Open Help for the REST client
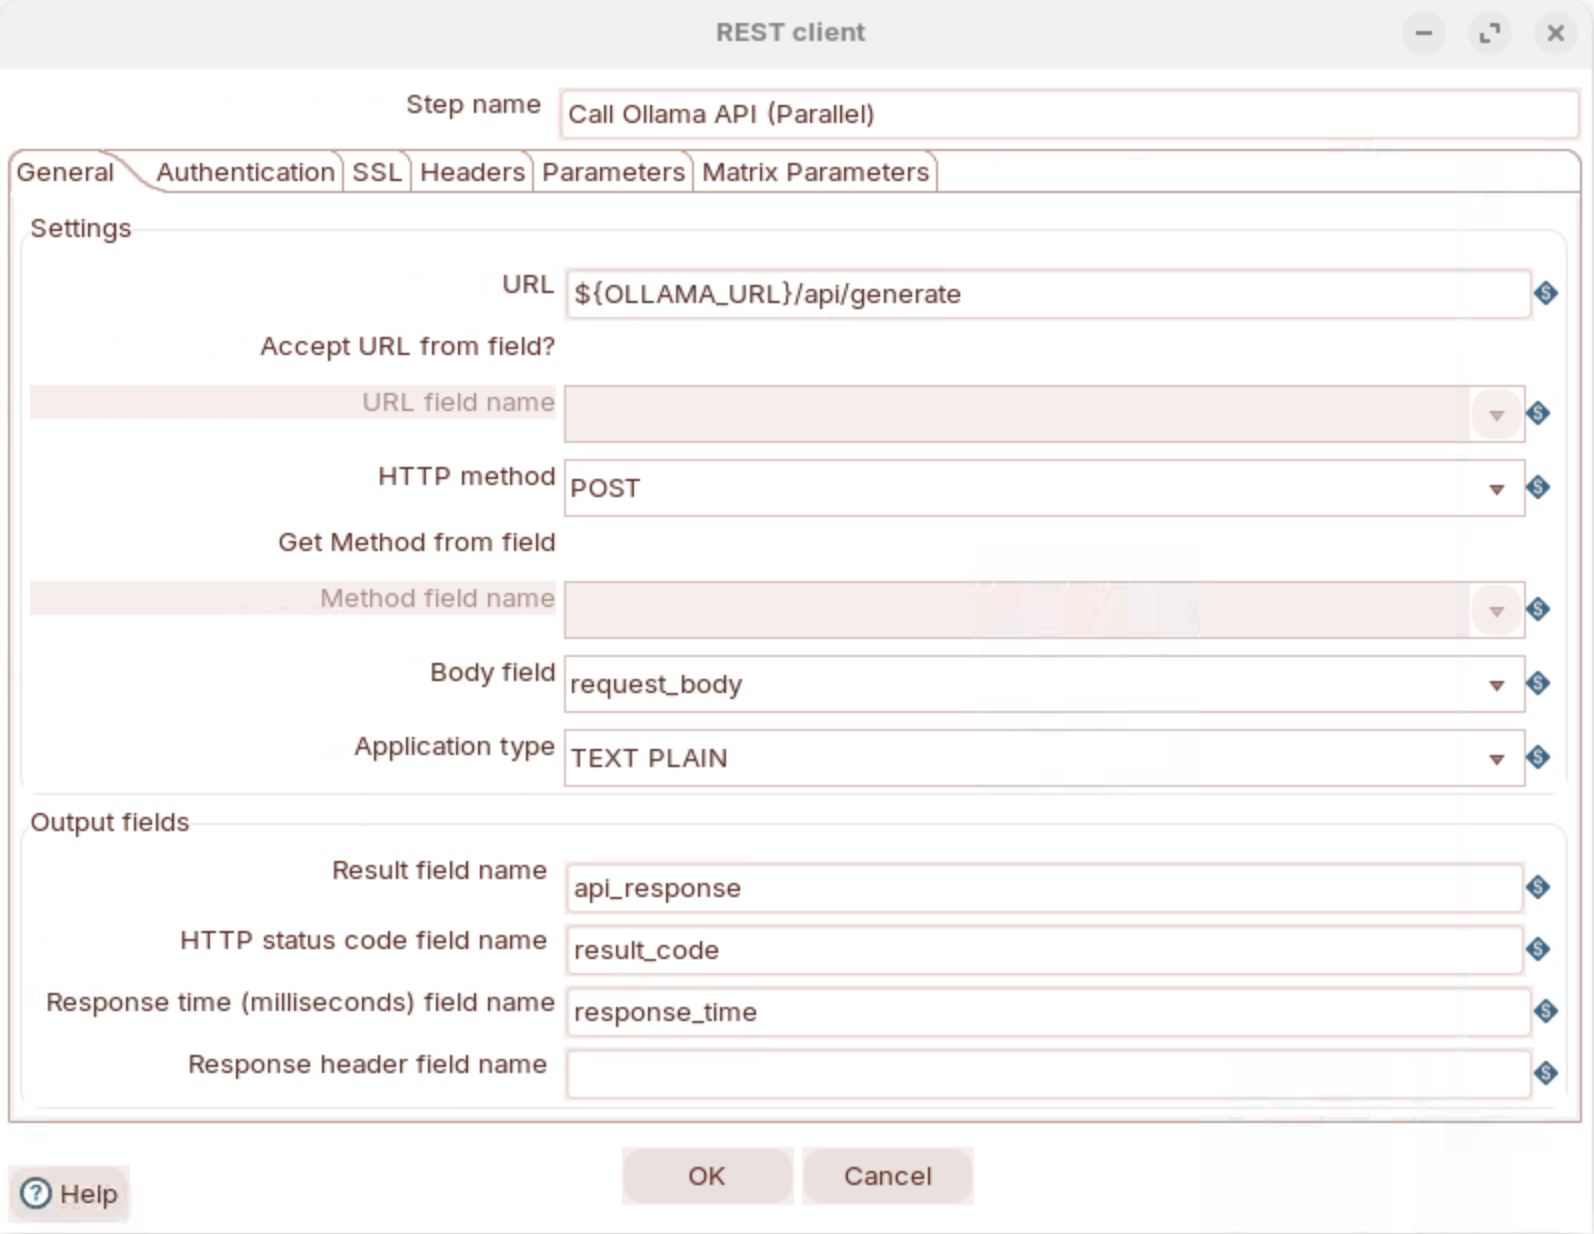The height and width of the screenshot is (1234, 1594). click(x=70, y=1193)
